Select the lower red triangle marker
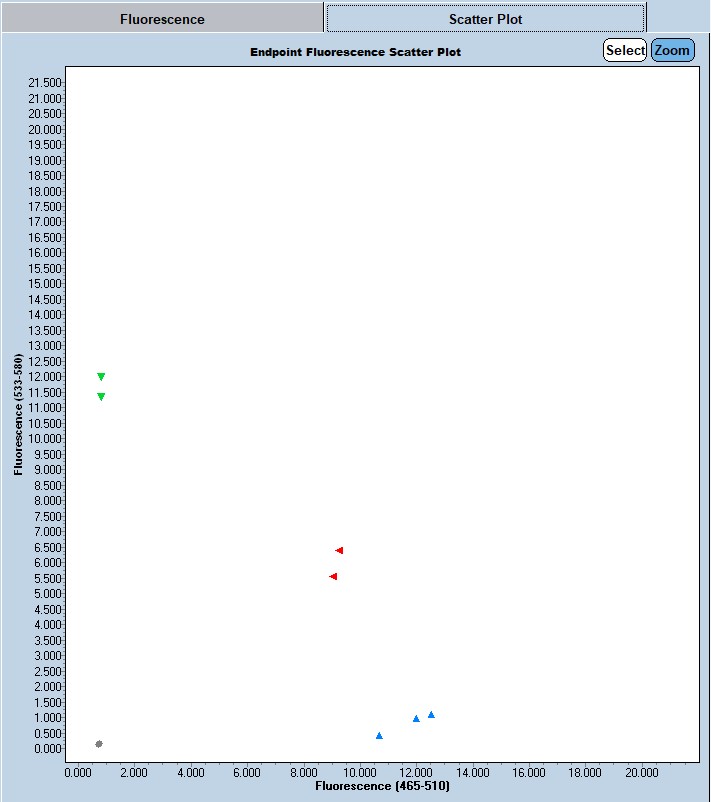Screen dimensions: 711x802 coord(333,576)
